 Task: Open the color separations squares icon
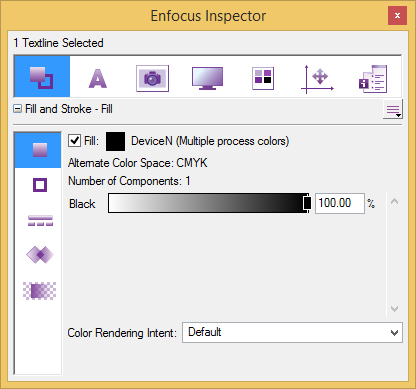[x=263, y=78]
